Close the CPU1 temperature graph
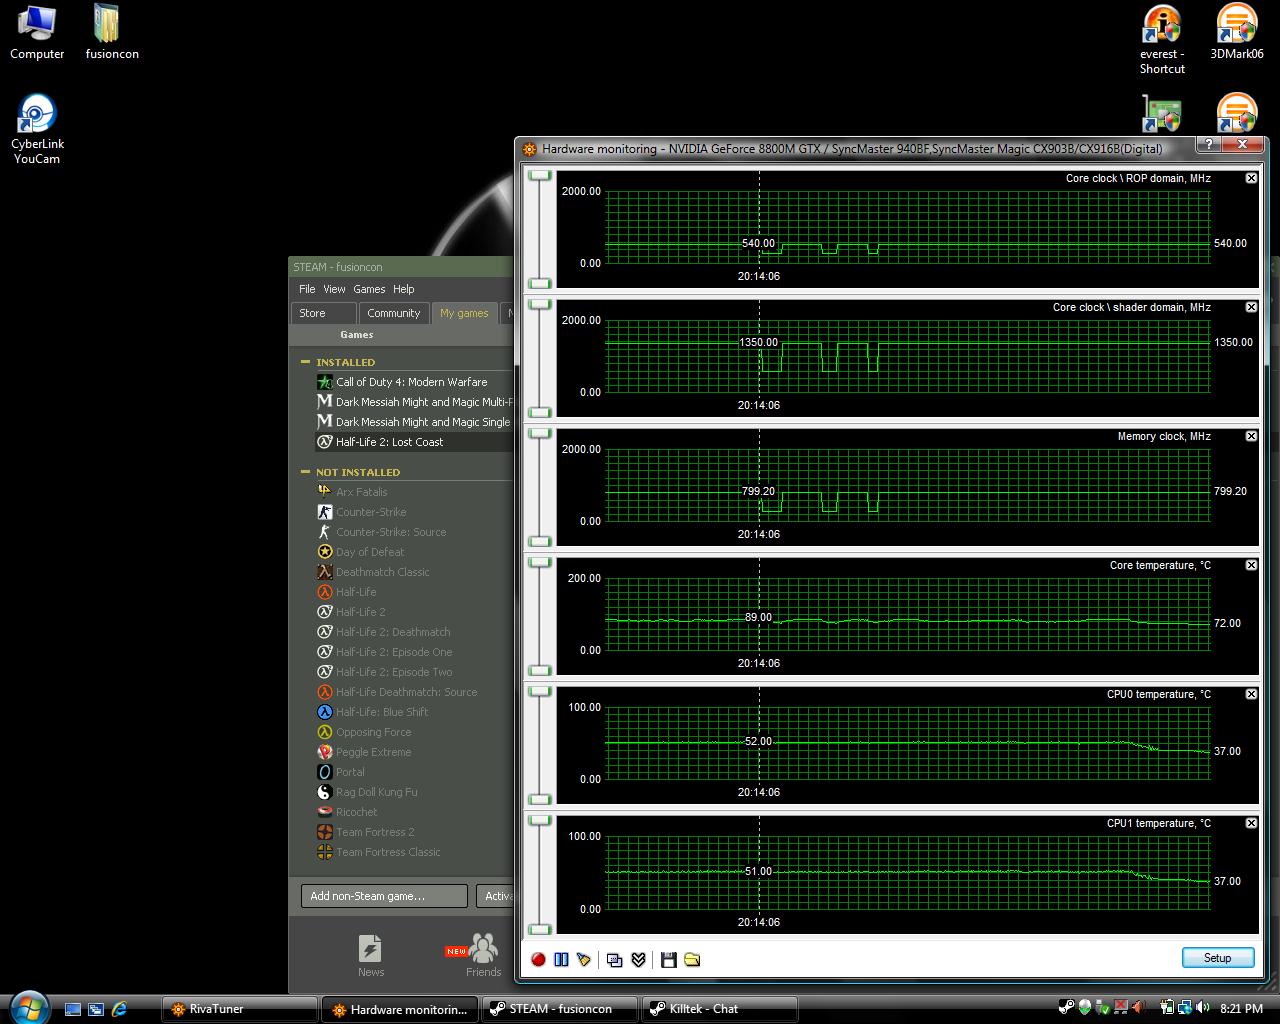 (1251, 823)
